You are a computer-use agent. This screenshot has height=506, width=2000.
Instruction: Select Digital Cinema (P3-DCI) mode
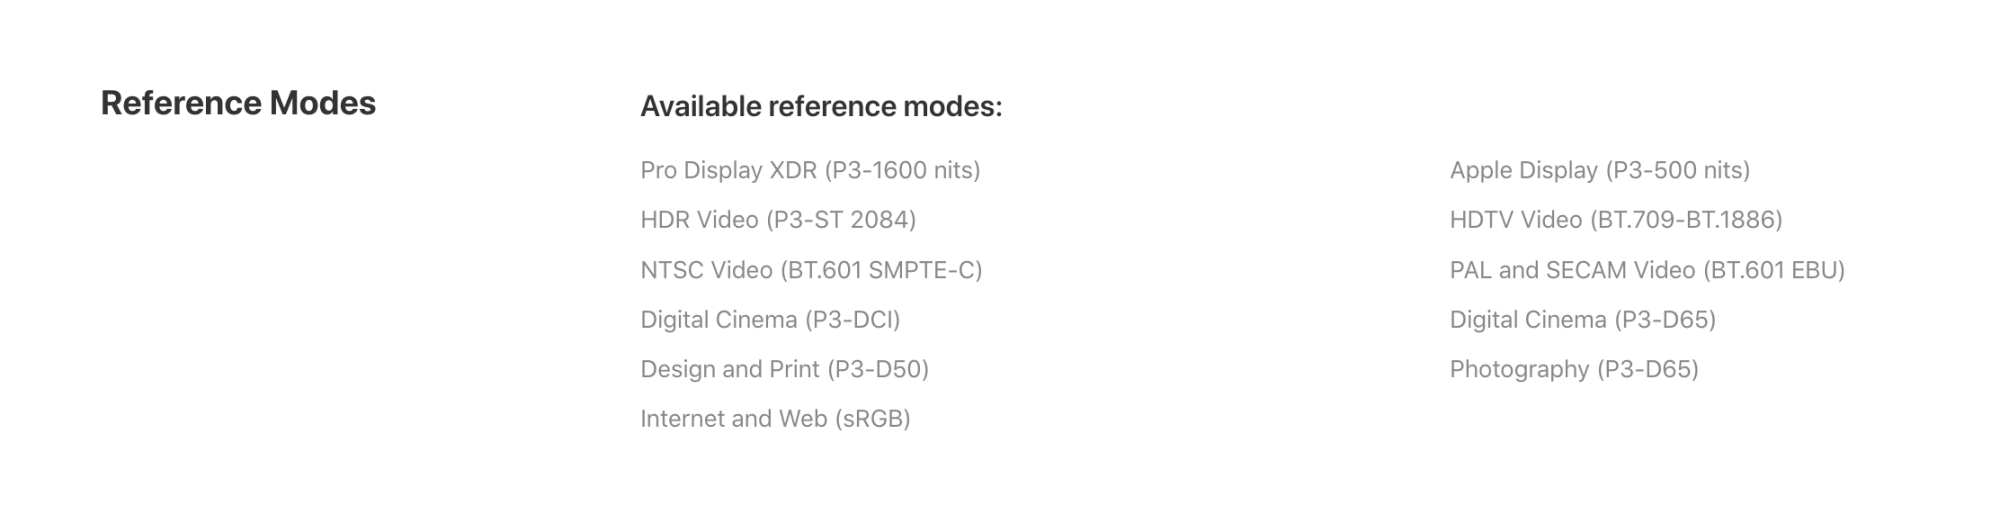pyautogui.click(x=770, y=320)
